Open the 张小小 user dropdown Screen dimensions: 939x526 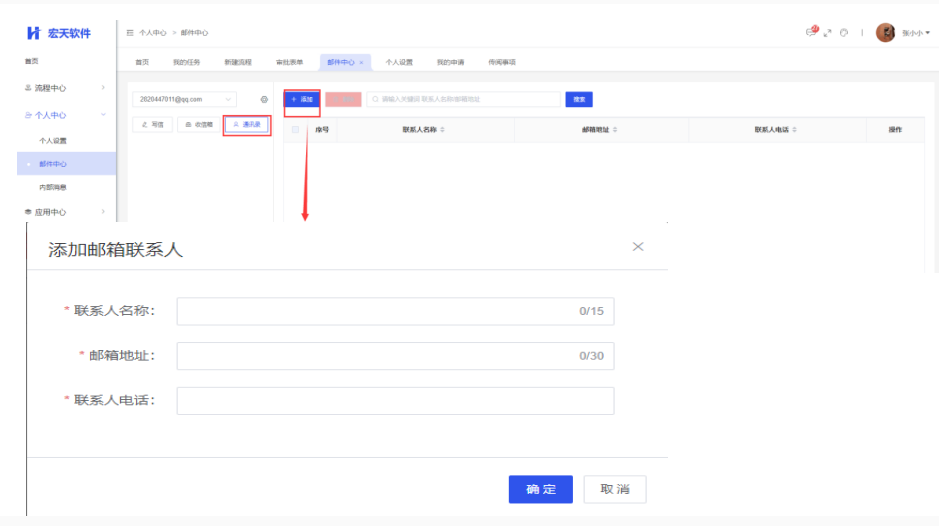click(x=916, y=33)
